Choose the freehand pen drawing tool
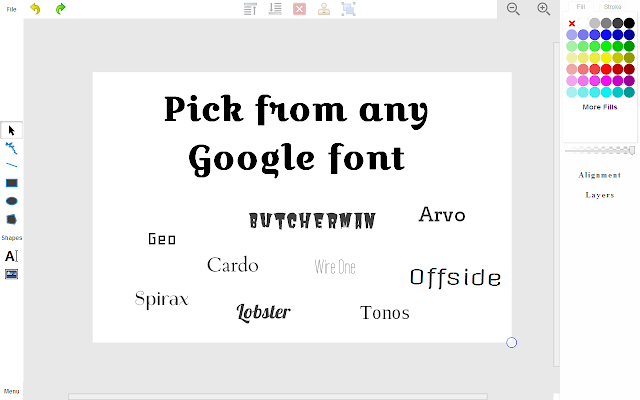This screenshot has height=400, width=640. pos(11,148)
